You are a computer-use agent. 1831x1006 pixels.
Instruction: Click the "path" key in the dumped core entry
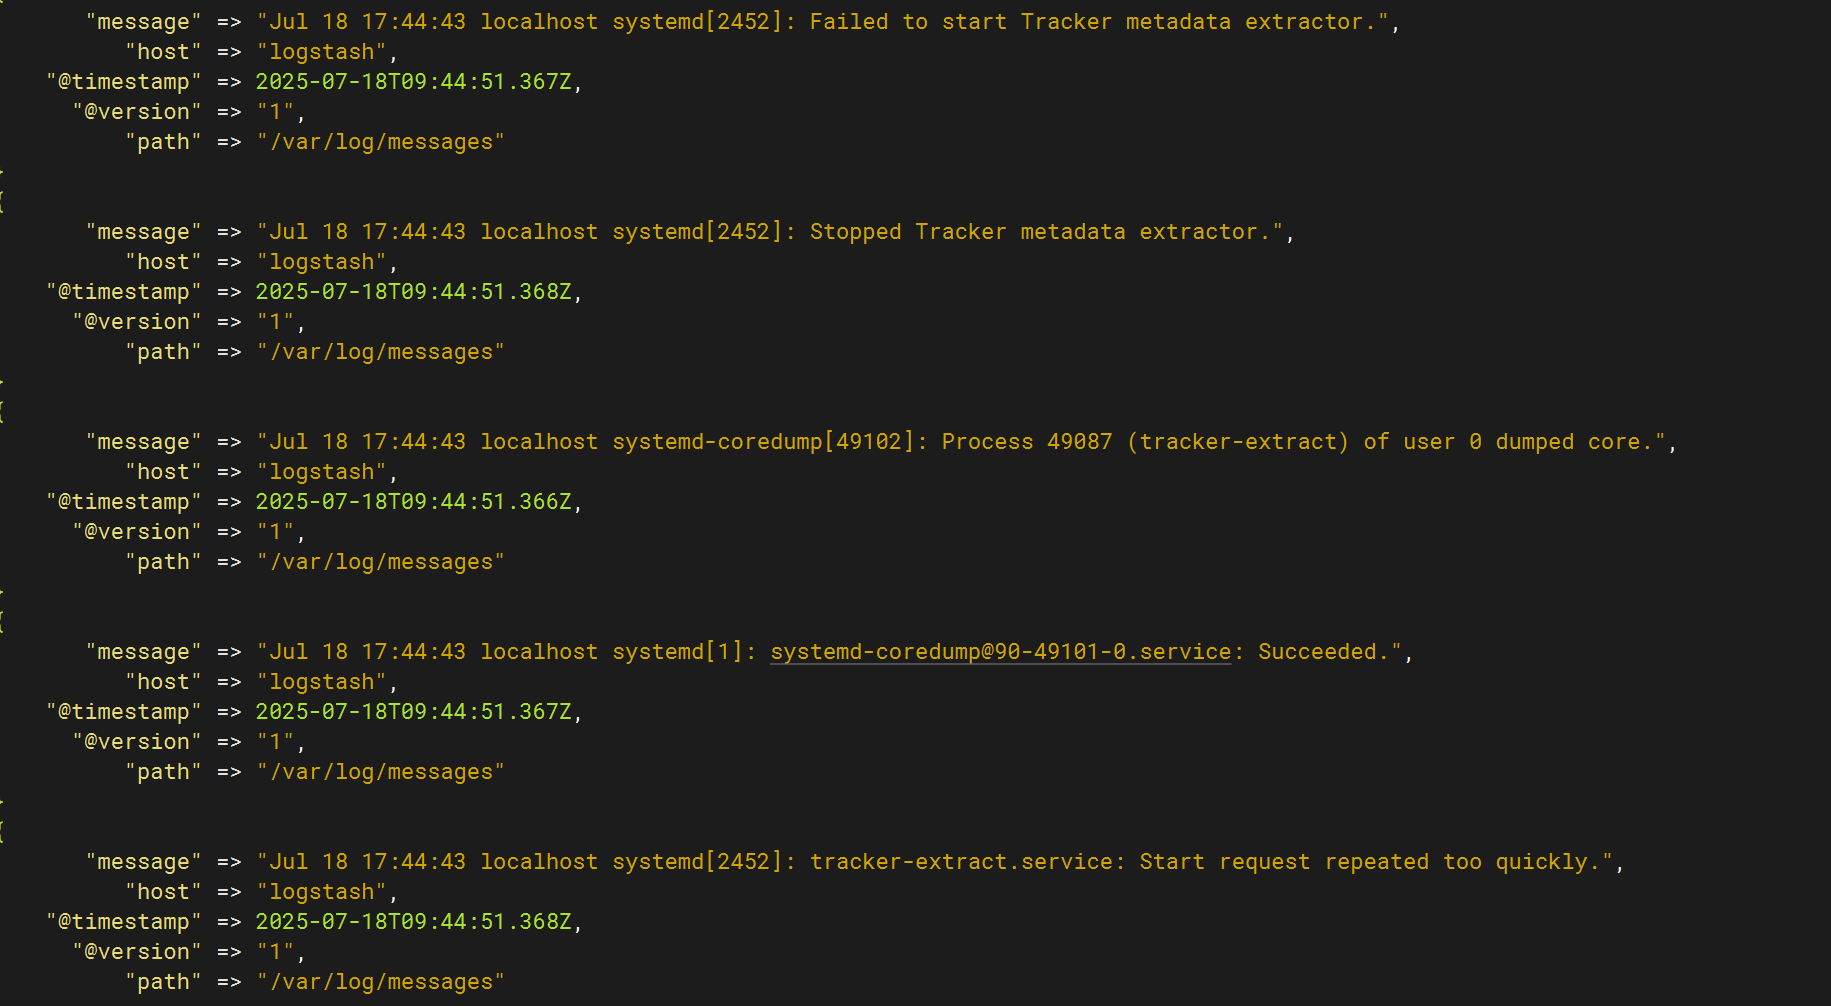click(163, 562)
